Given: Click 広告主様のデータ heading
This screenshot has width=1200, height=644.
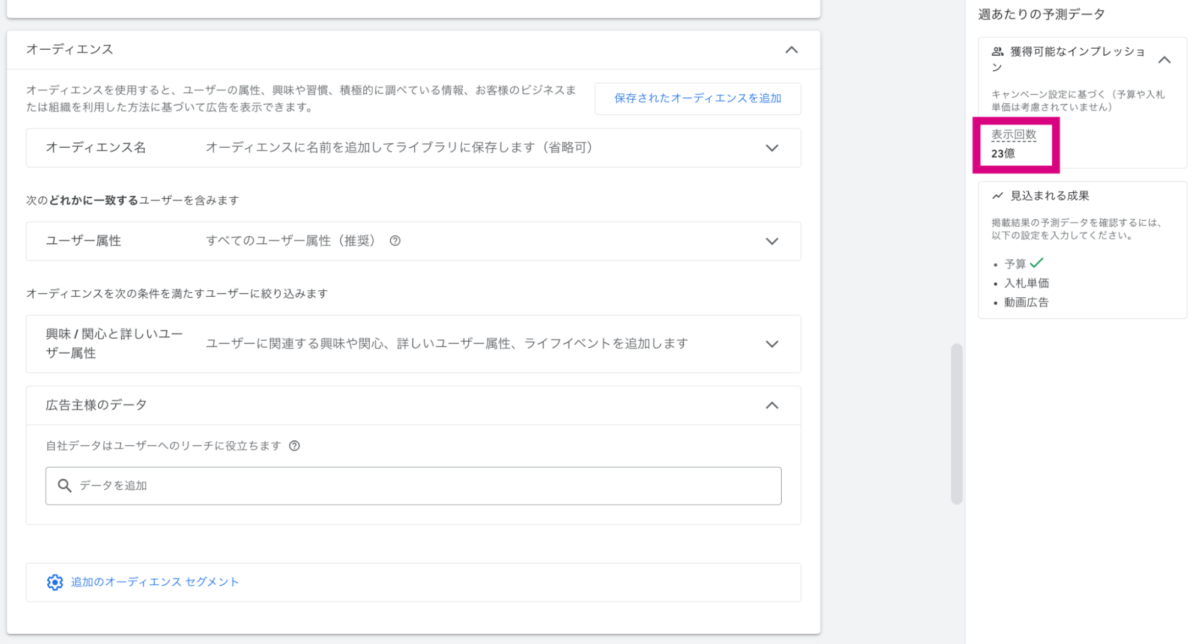Looking at the screenshot, I should [96, 405].
